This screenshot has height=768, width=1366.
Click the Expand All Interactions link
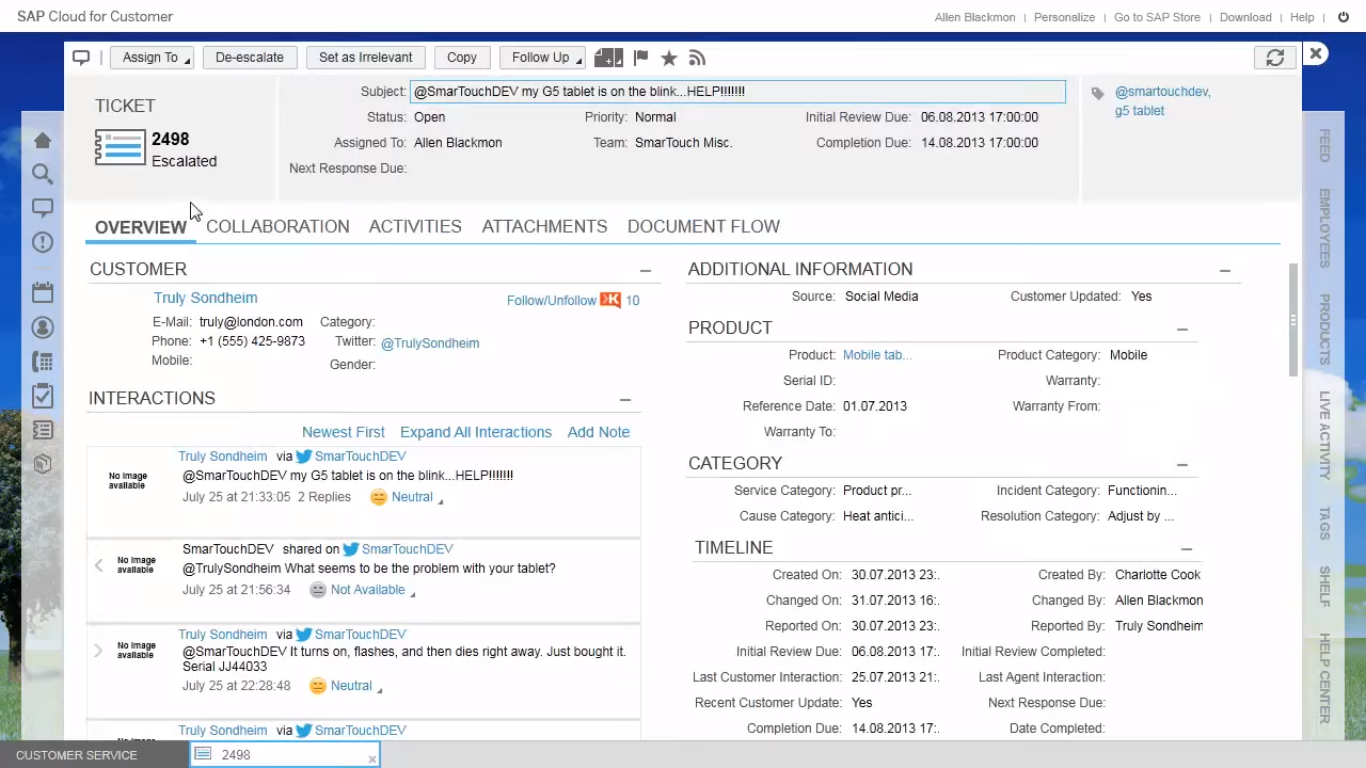click(x=475, y=432)
